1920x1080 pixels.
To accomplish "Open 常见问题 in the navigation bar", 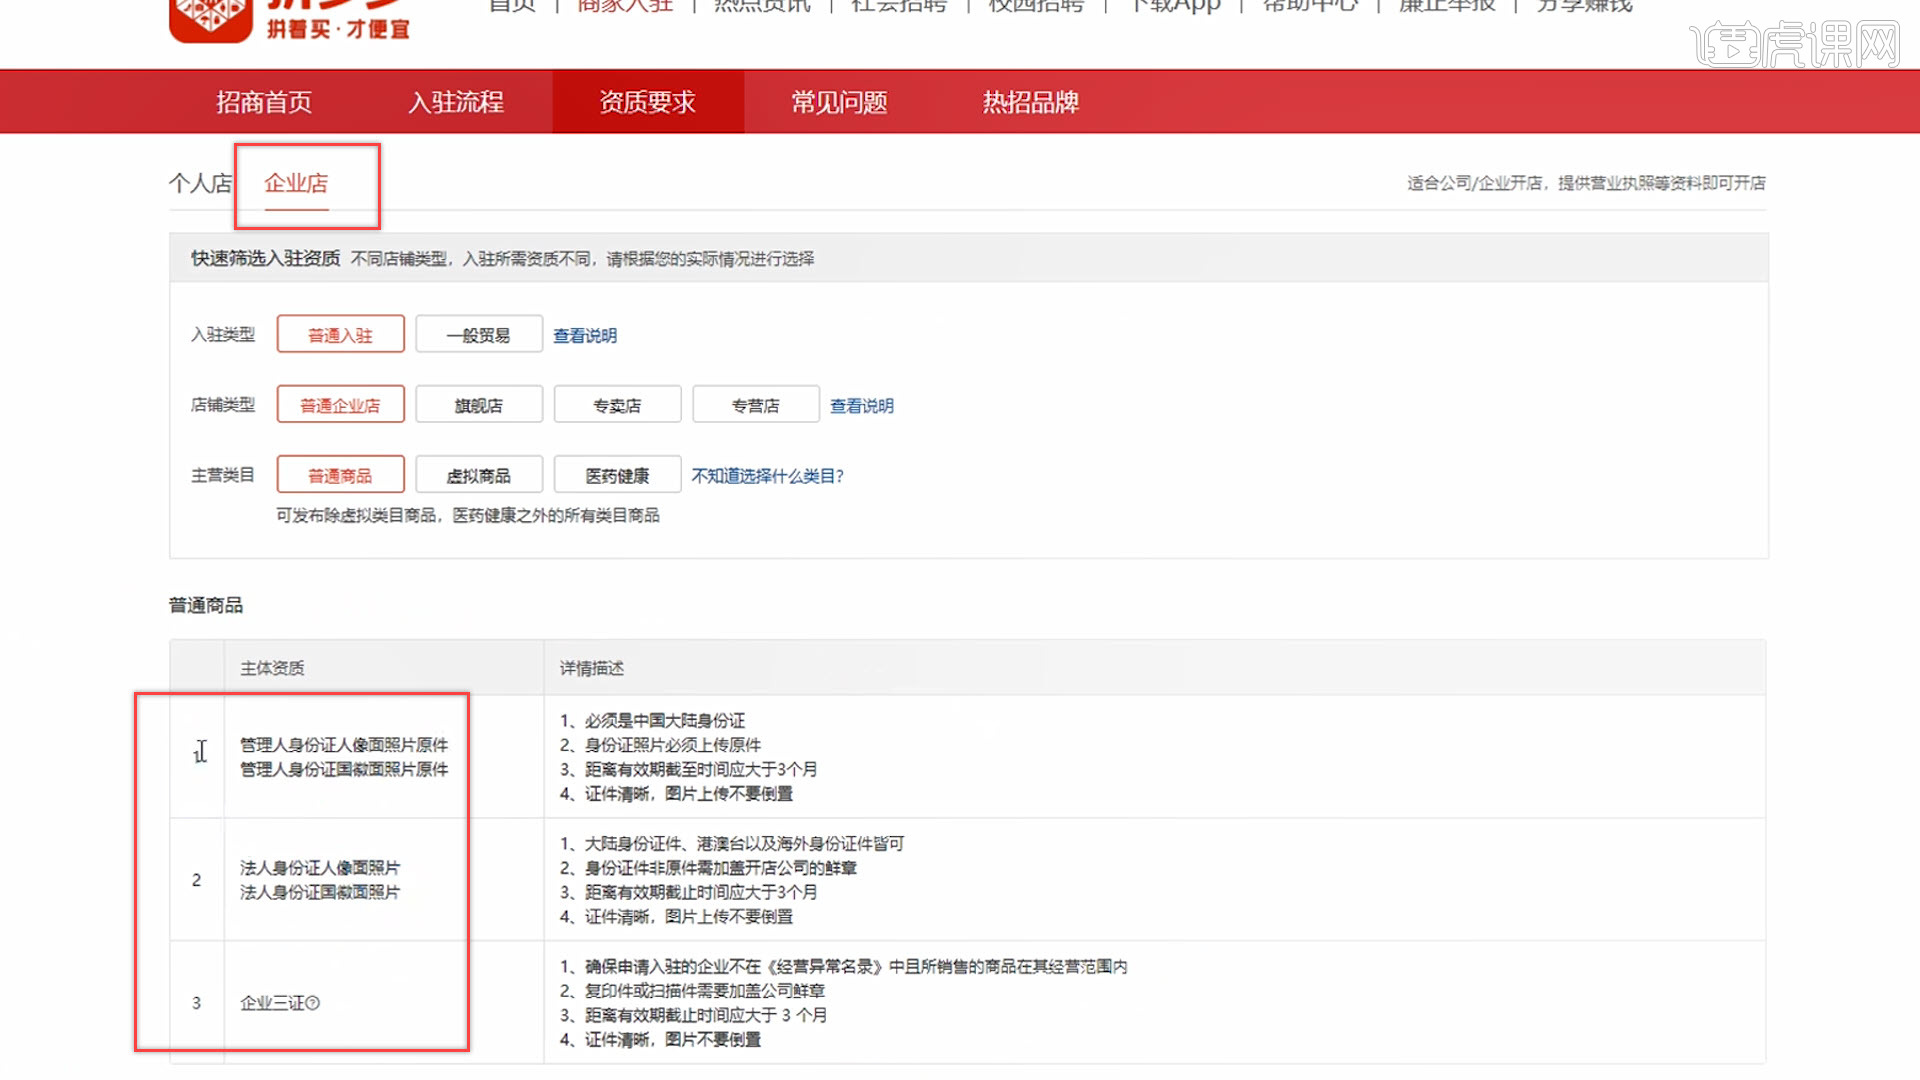I will [x=839, y=102].
